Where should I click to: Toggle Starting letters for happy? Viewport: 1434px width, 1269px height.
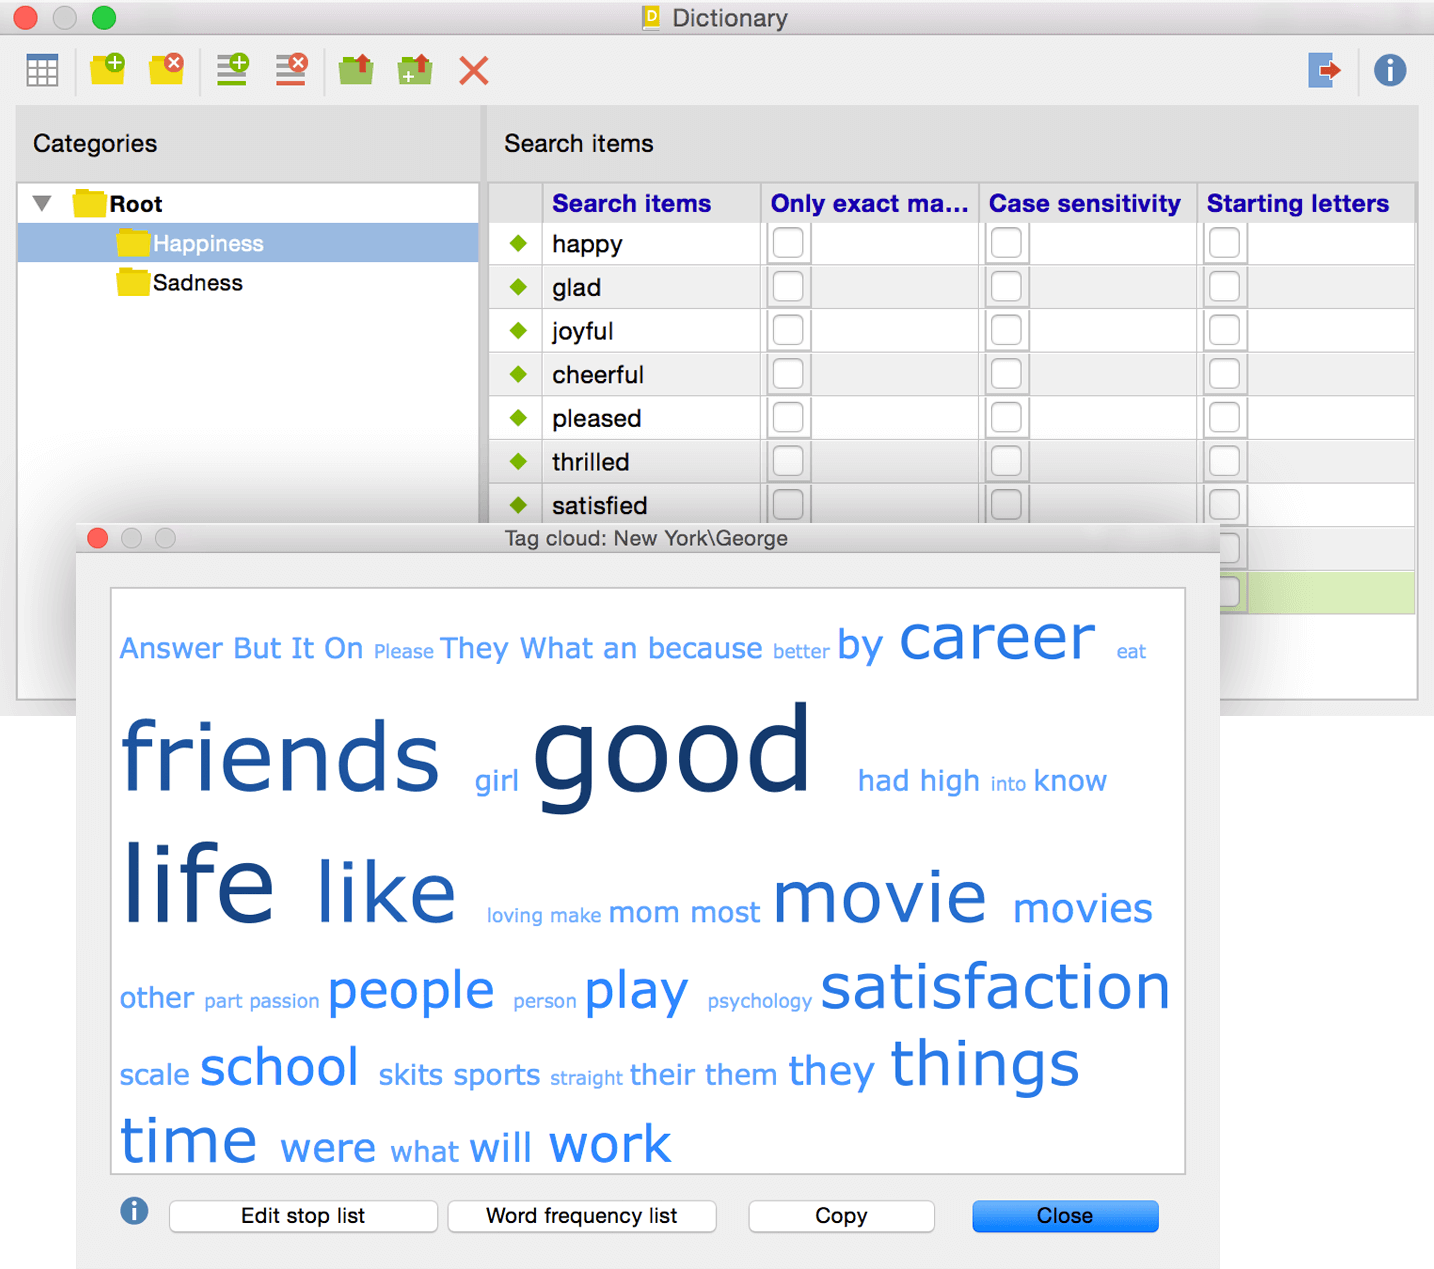pyautogui.click(x=1224, y=243)
